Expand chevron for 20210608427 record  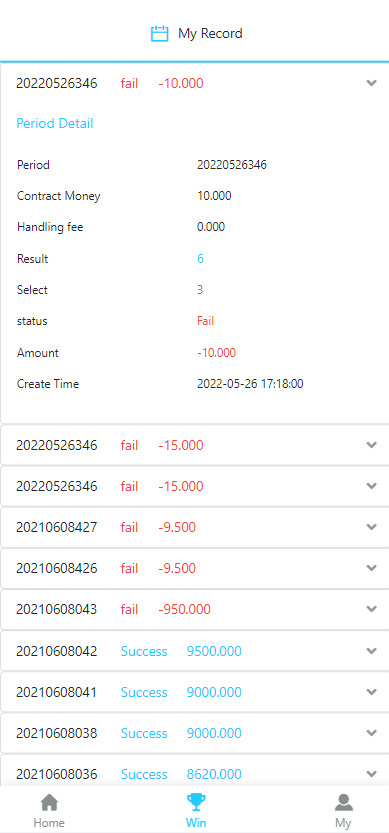[371, 527]
